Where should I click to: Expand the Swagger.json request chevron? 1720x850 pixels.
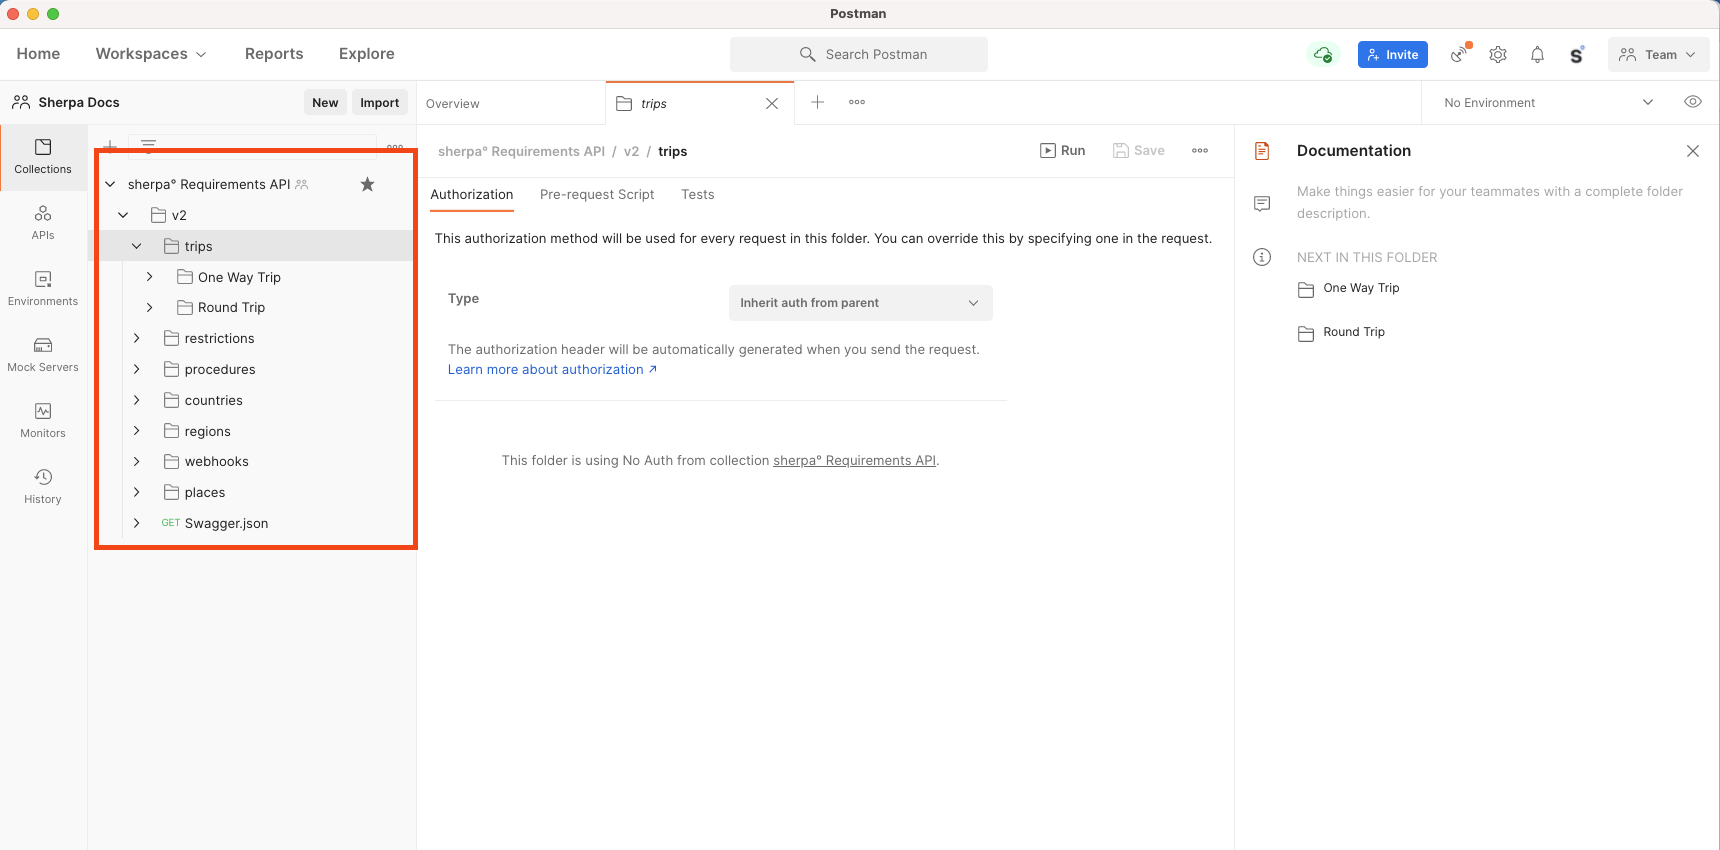coord(137,523)
